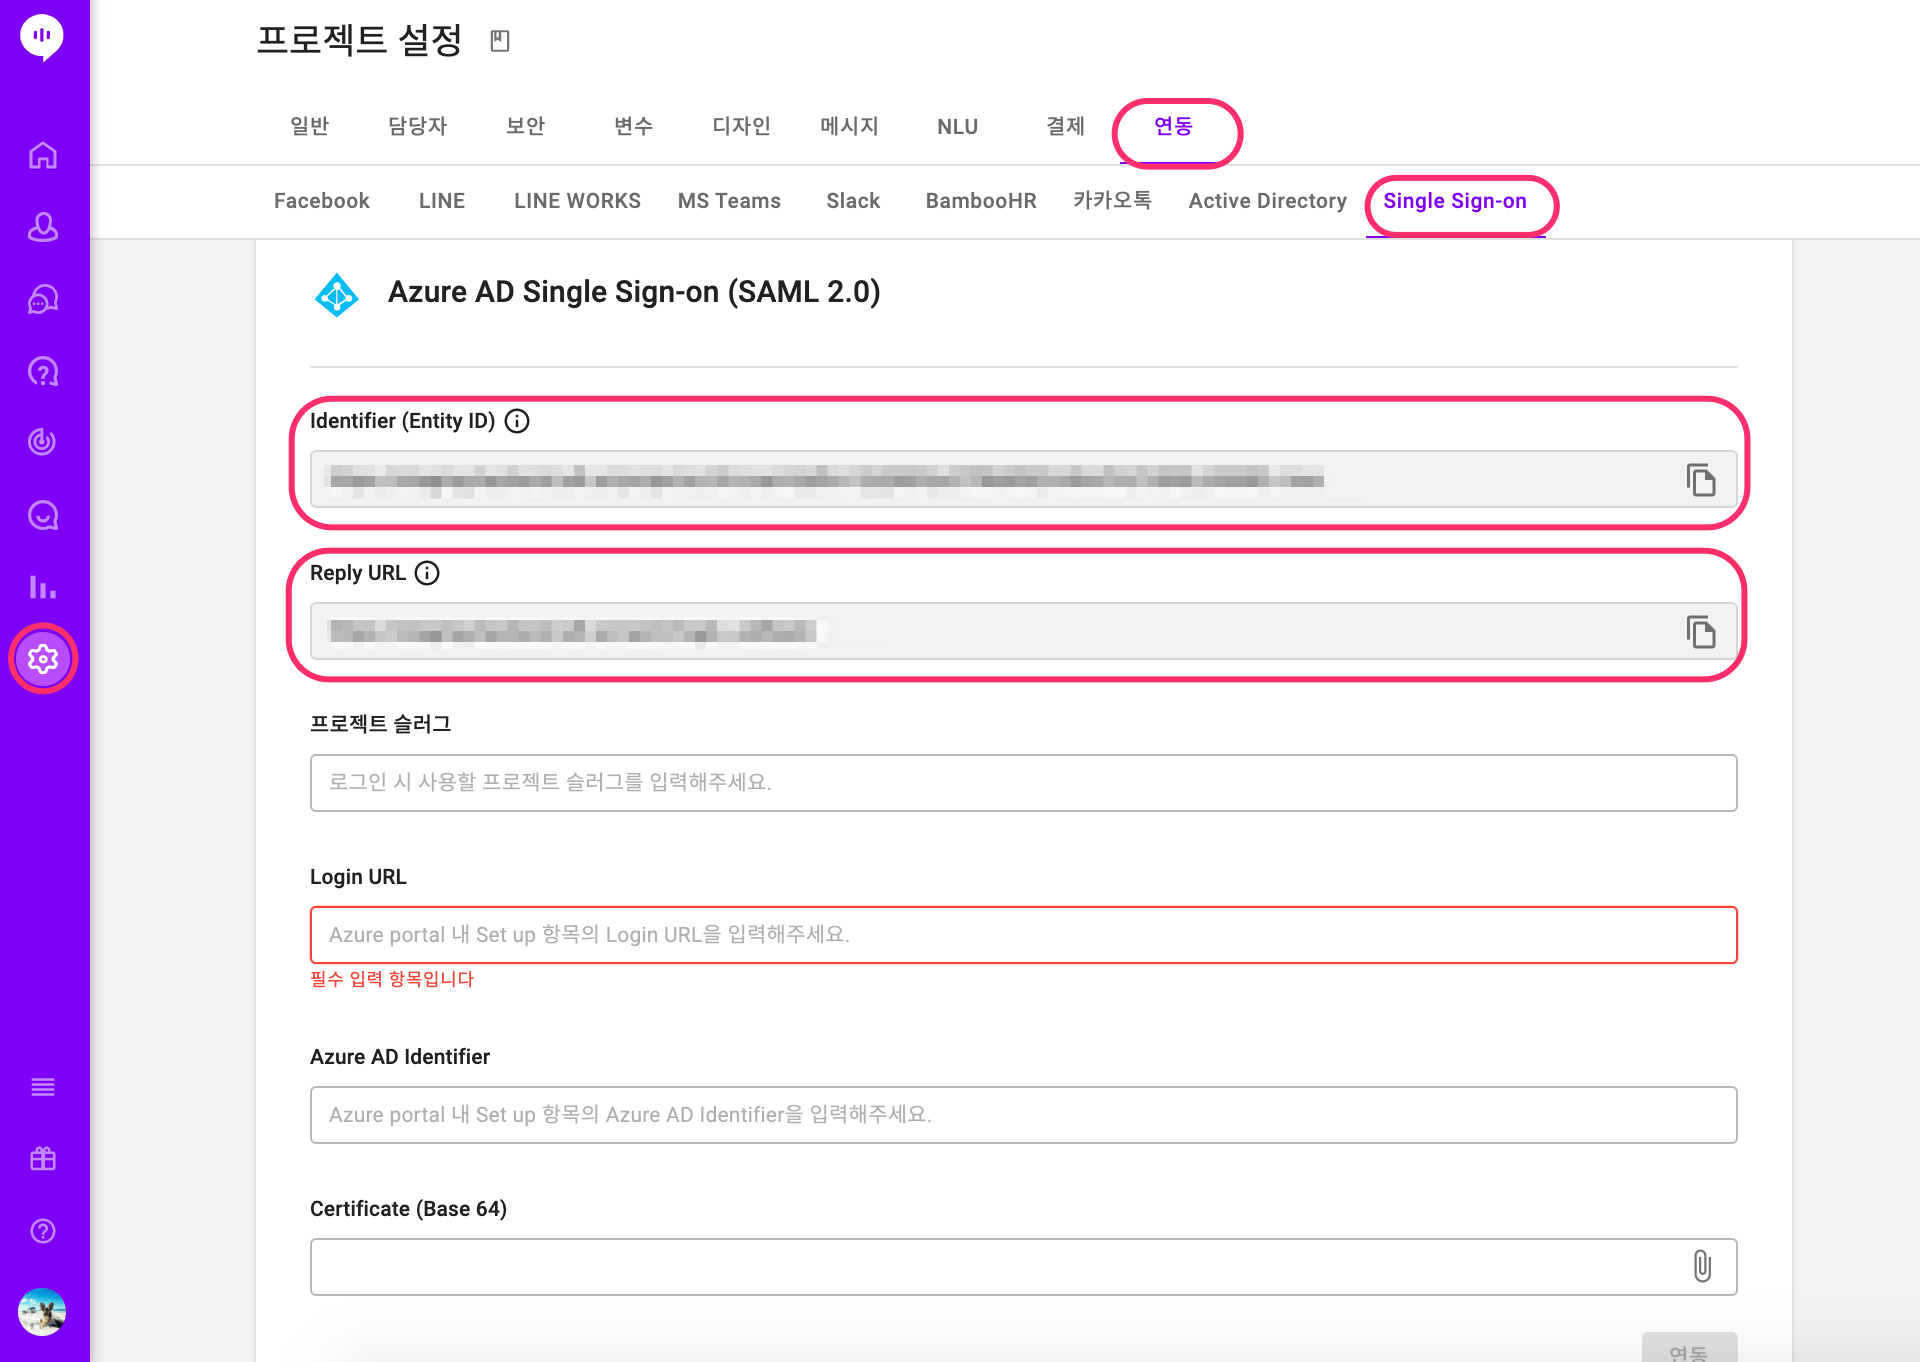Image resolution: width=1920 pixels, height=1362 pixels.
Task: Click the 필수 입력 항목입니다 error text
Action: pos(392,979)
